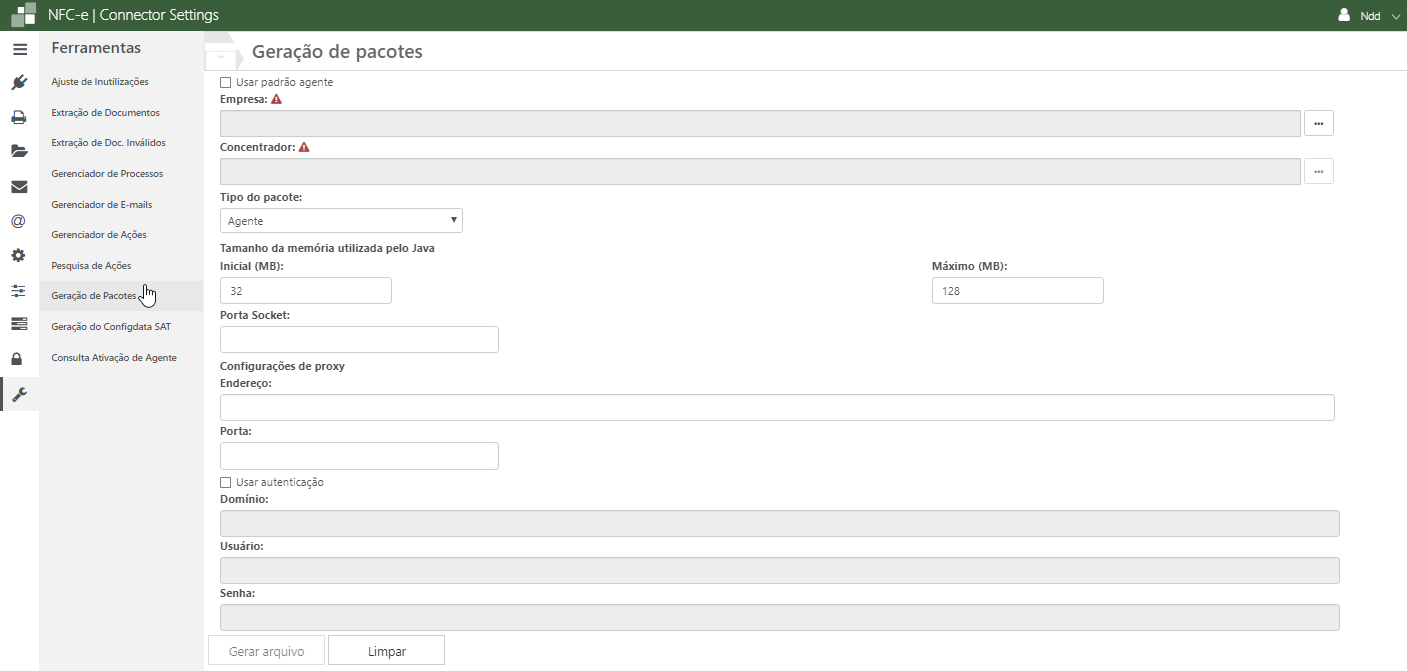Click the open folder sidebar icon
Viewport: 1407px width, 671px height.
pos(19,152)
